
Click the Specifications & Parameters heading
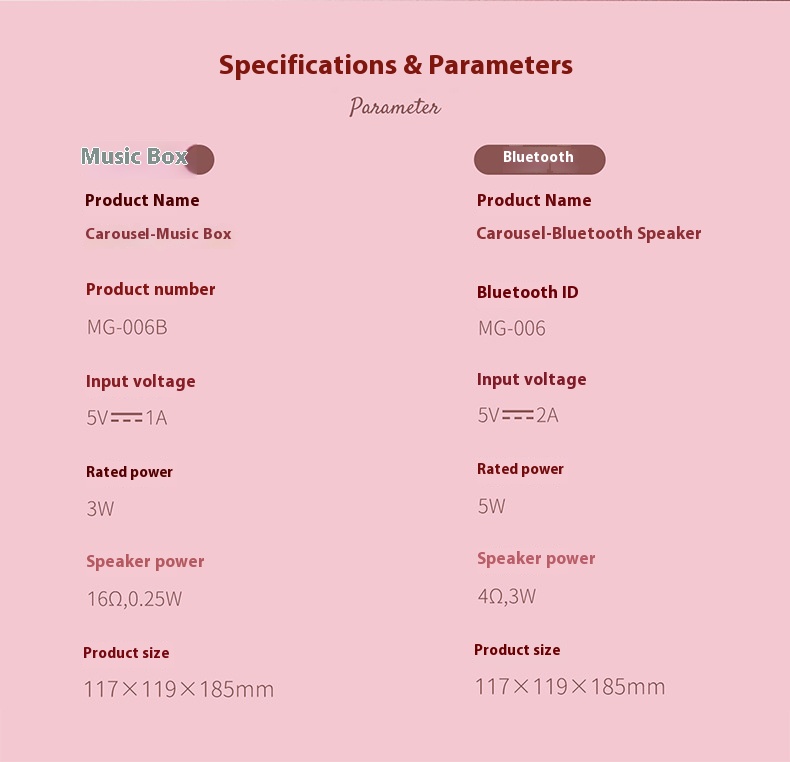click(395, 66)
